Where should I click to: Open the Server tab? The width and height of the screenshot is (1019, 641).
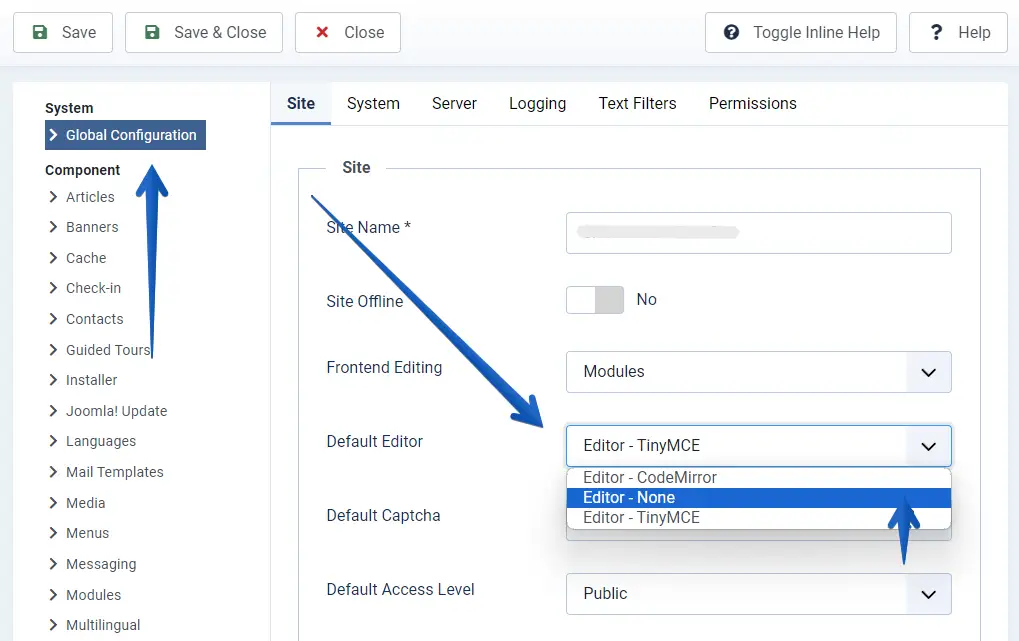(x=454, y=104)
